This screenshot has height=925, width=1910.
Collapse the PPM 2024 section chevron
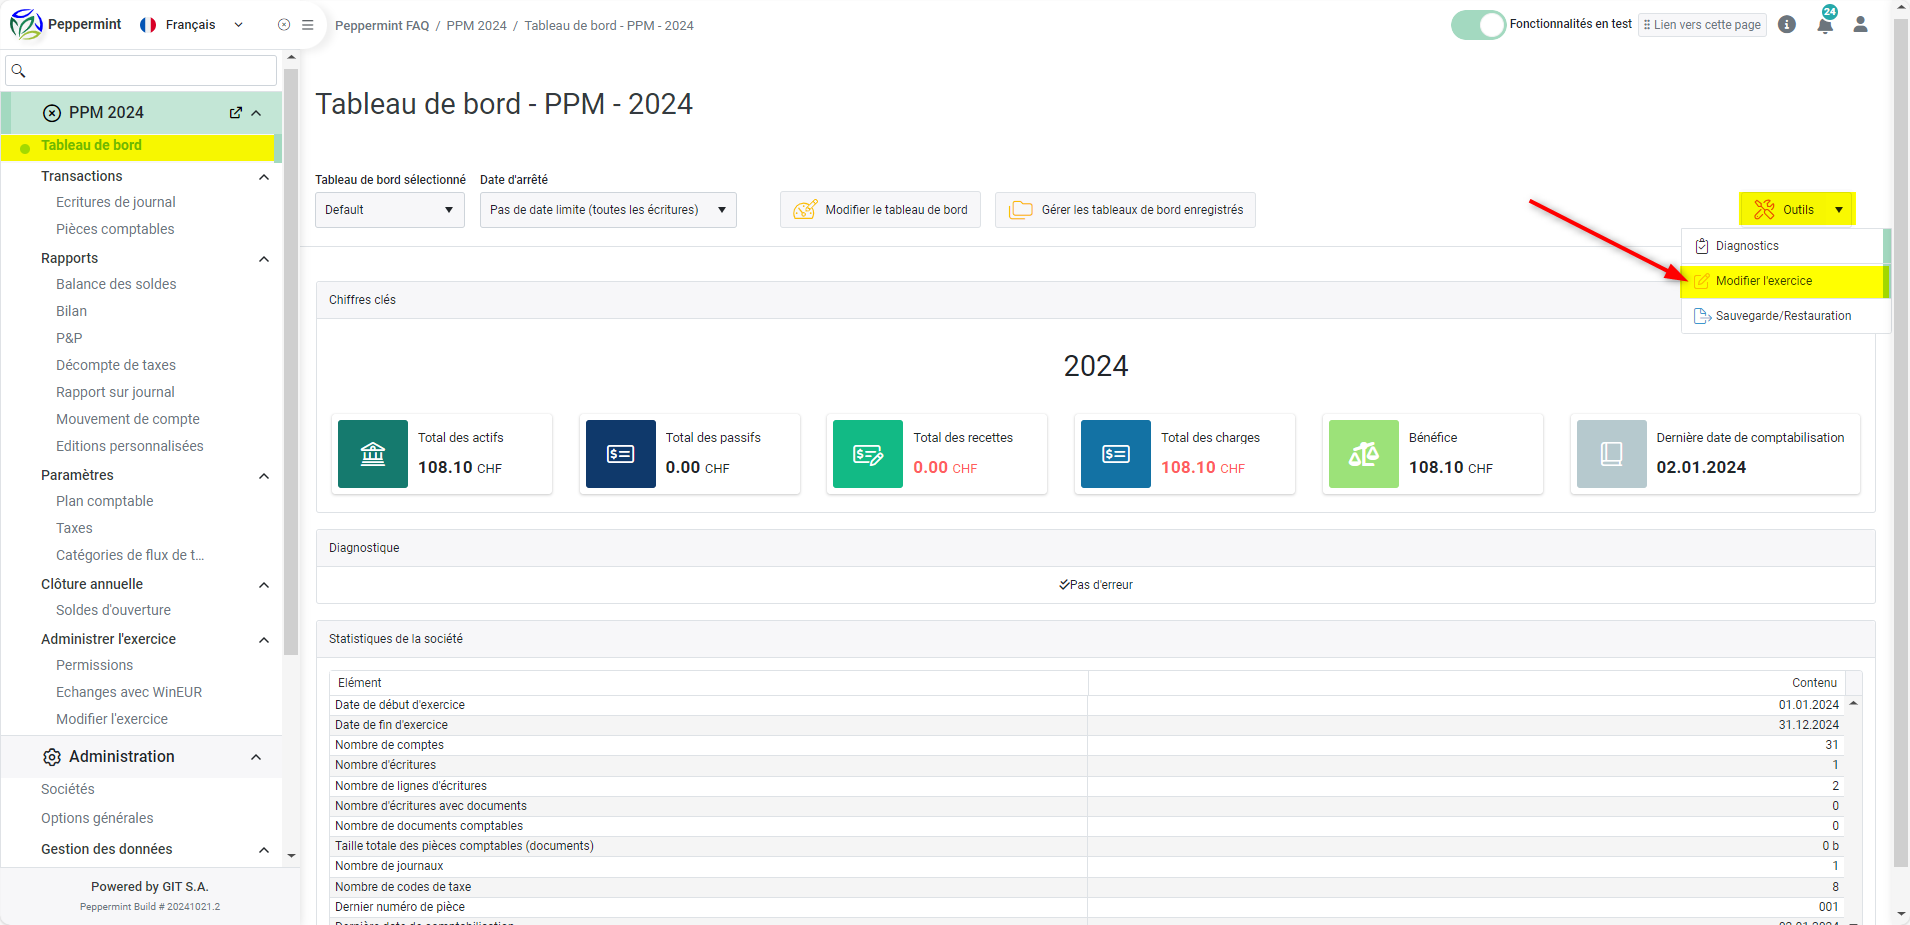(x=256, y=113)
